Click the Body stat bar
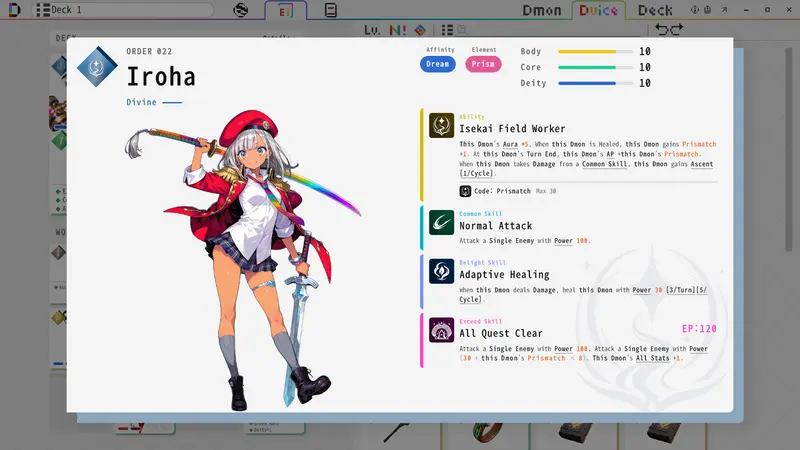800x450 pixels. (x=595, y=52)
